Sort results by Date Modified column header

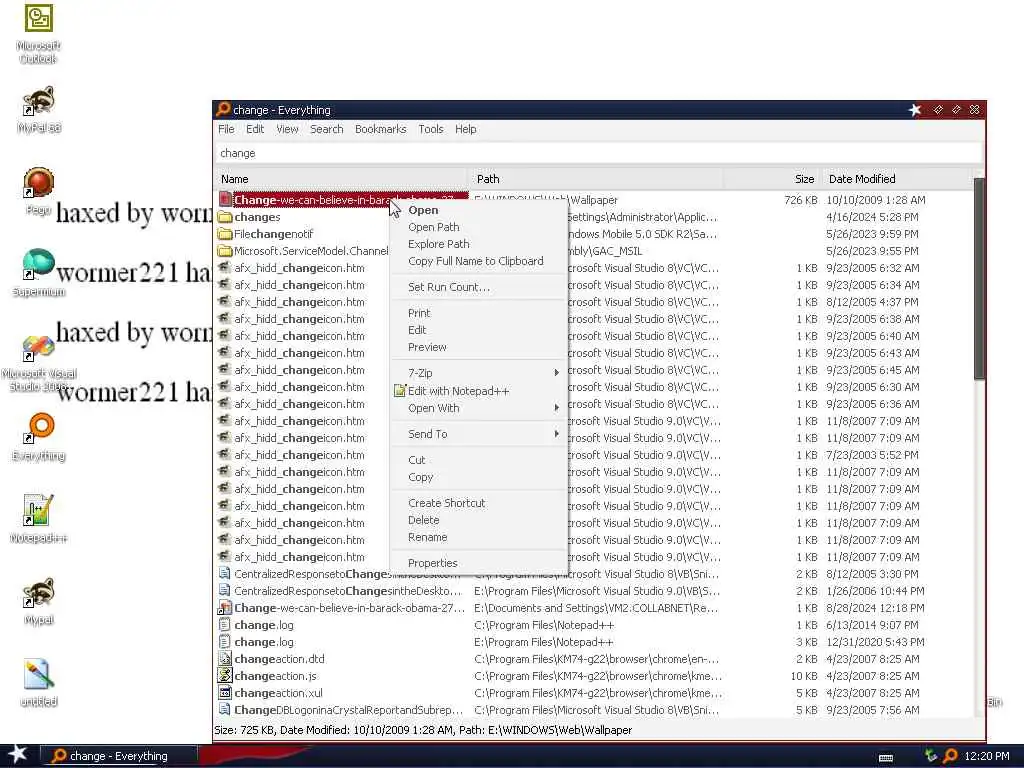tap(896, 179)
